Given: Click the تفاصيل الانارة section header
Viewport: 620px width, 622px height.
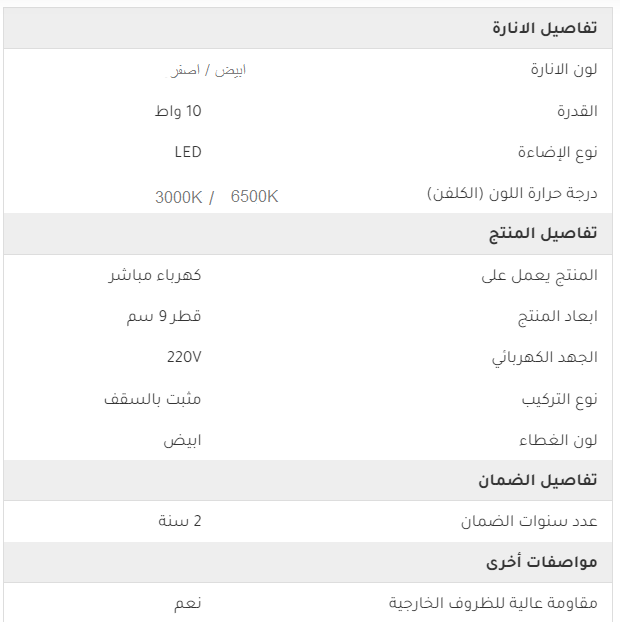Looking at the screenshot, I should click(545, 28).
